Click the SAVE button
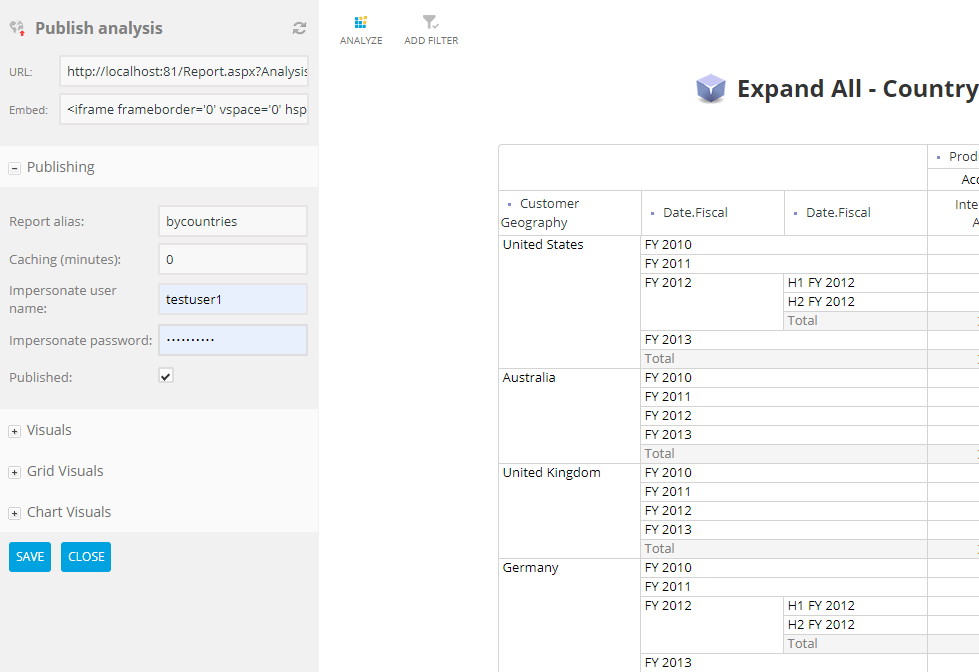Screen dimensions: 979x672 pyautogui.click(x=29, y=556)
